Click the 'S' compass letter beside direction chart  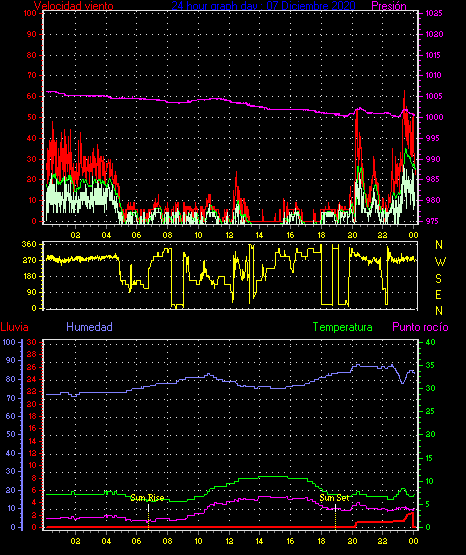tap(438, 279)
